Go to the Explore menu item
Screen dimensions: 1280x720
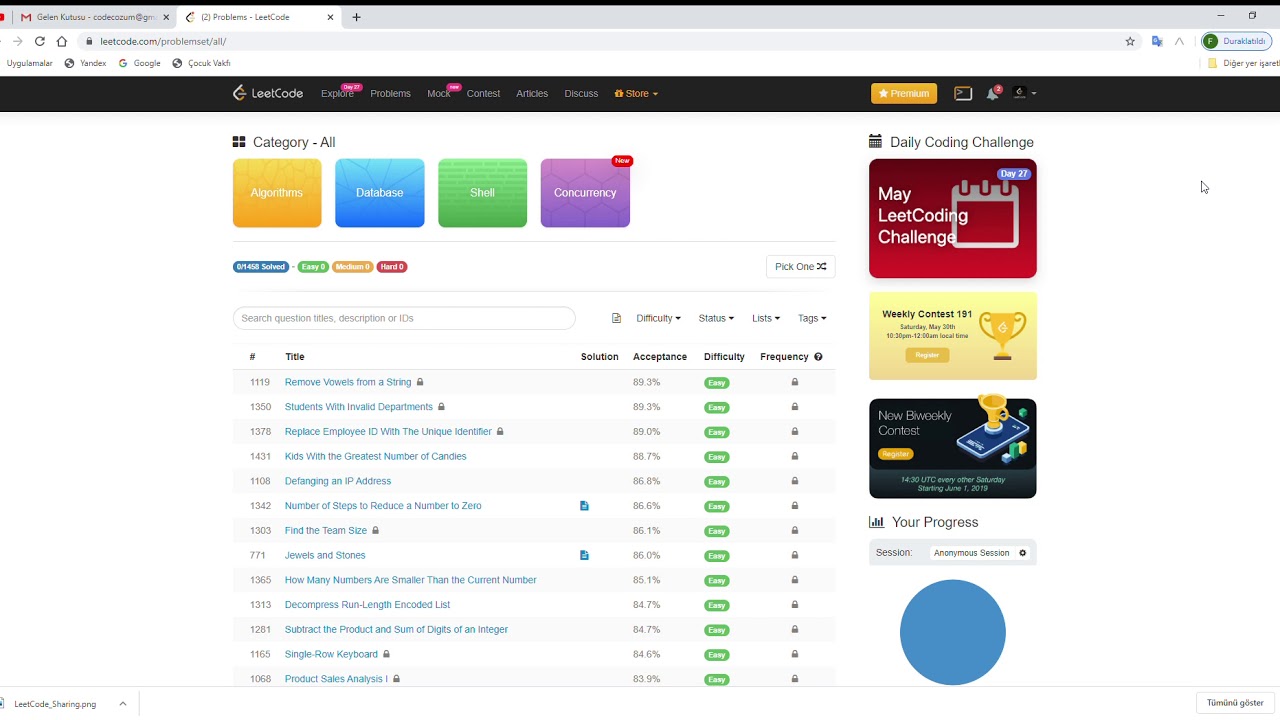[338, 93]
